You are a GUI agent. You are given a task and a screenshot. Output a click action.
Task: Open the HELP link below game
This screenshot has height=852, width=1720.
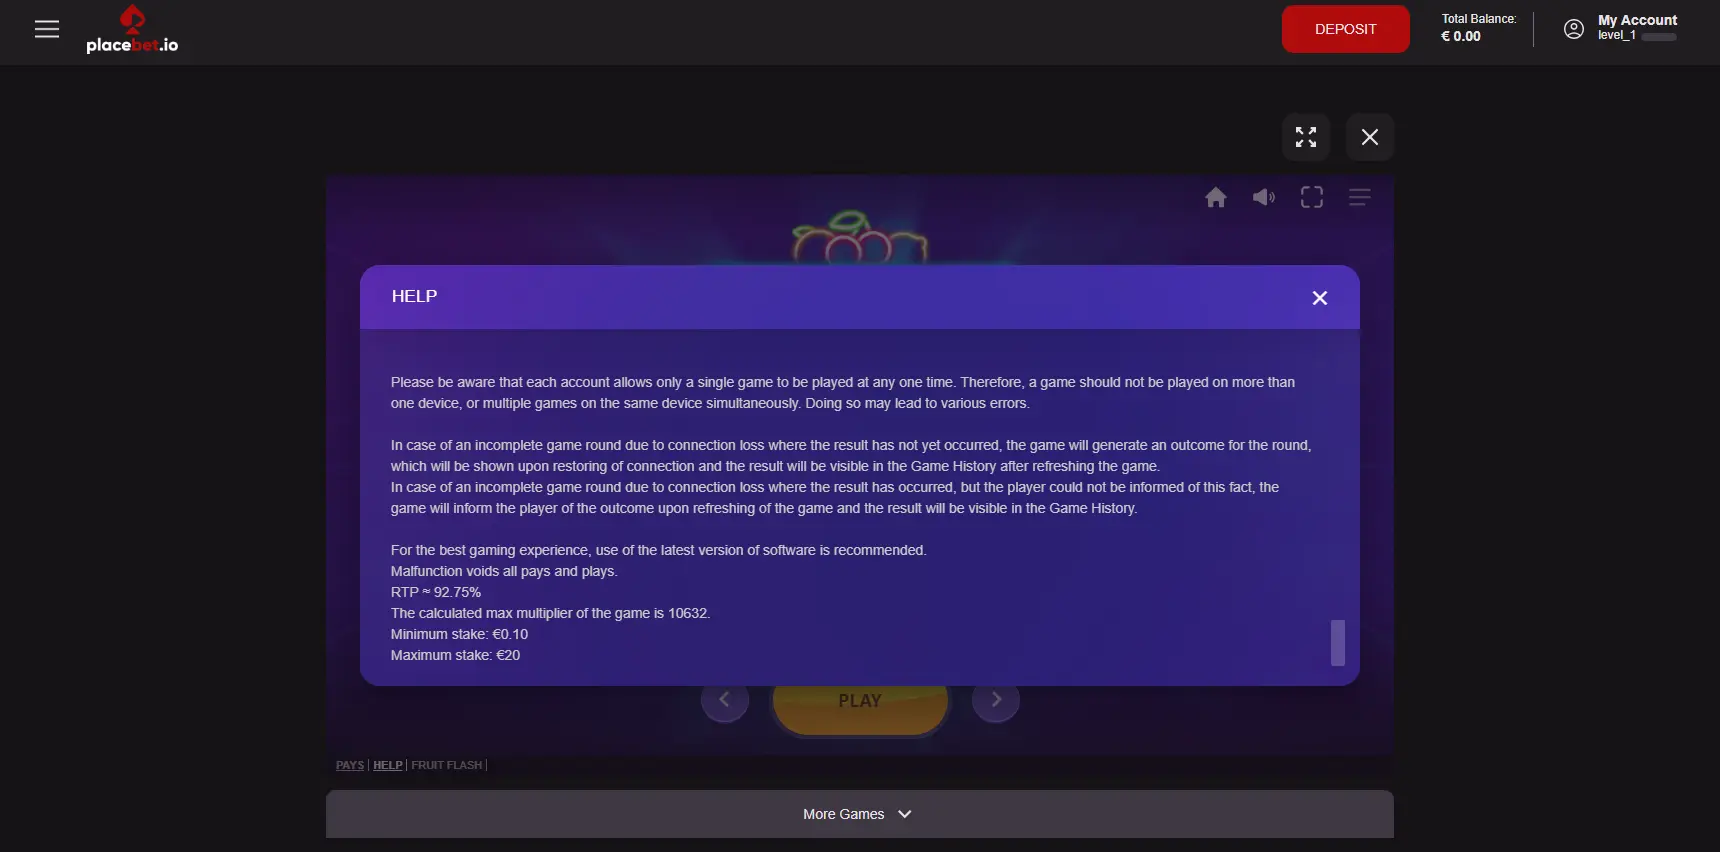pyautogui.click(x=388, y=765)
